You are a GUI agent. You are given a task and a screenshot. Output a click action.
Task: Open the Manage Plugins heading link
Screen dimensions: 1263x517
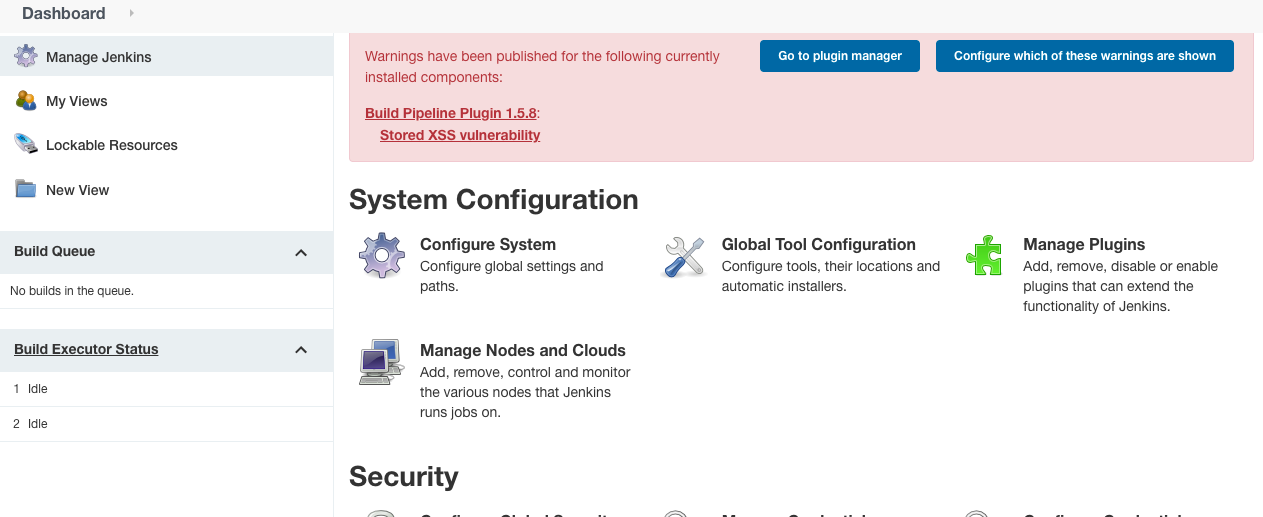click(x=1084, y=244)
